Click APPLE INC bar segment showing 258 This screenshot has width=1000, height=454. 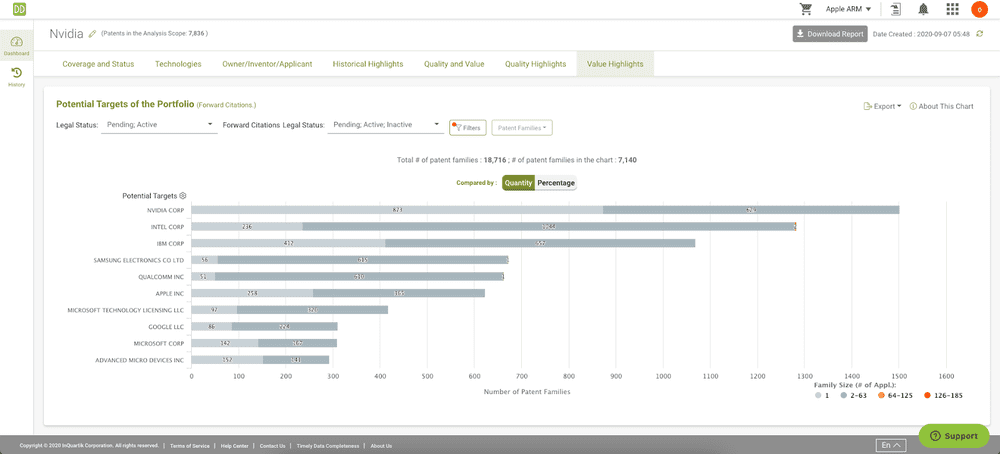(253, 293)
